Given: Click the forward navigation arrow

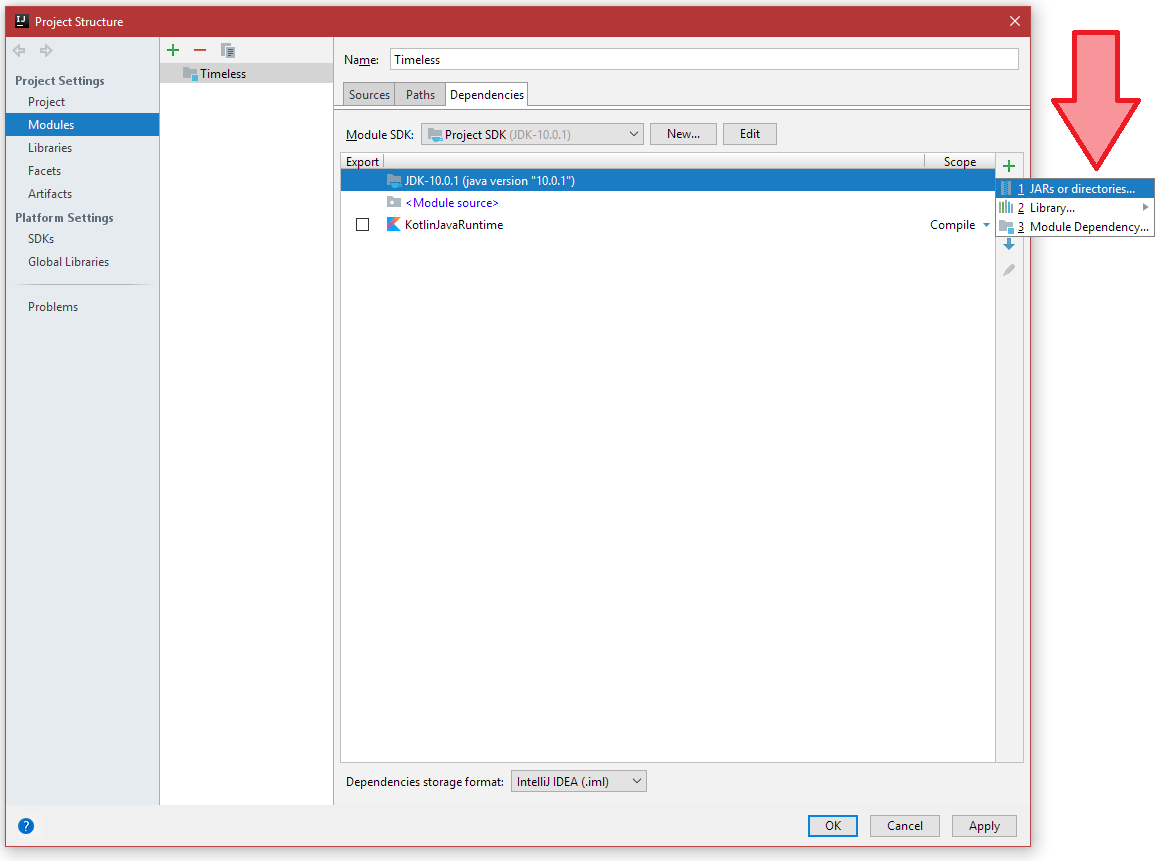Looking at the screenshot, I should [46, 50].
